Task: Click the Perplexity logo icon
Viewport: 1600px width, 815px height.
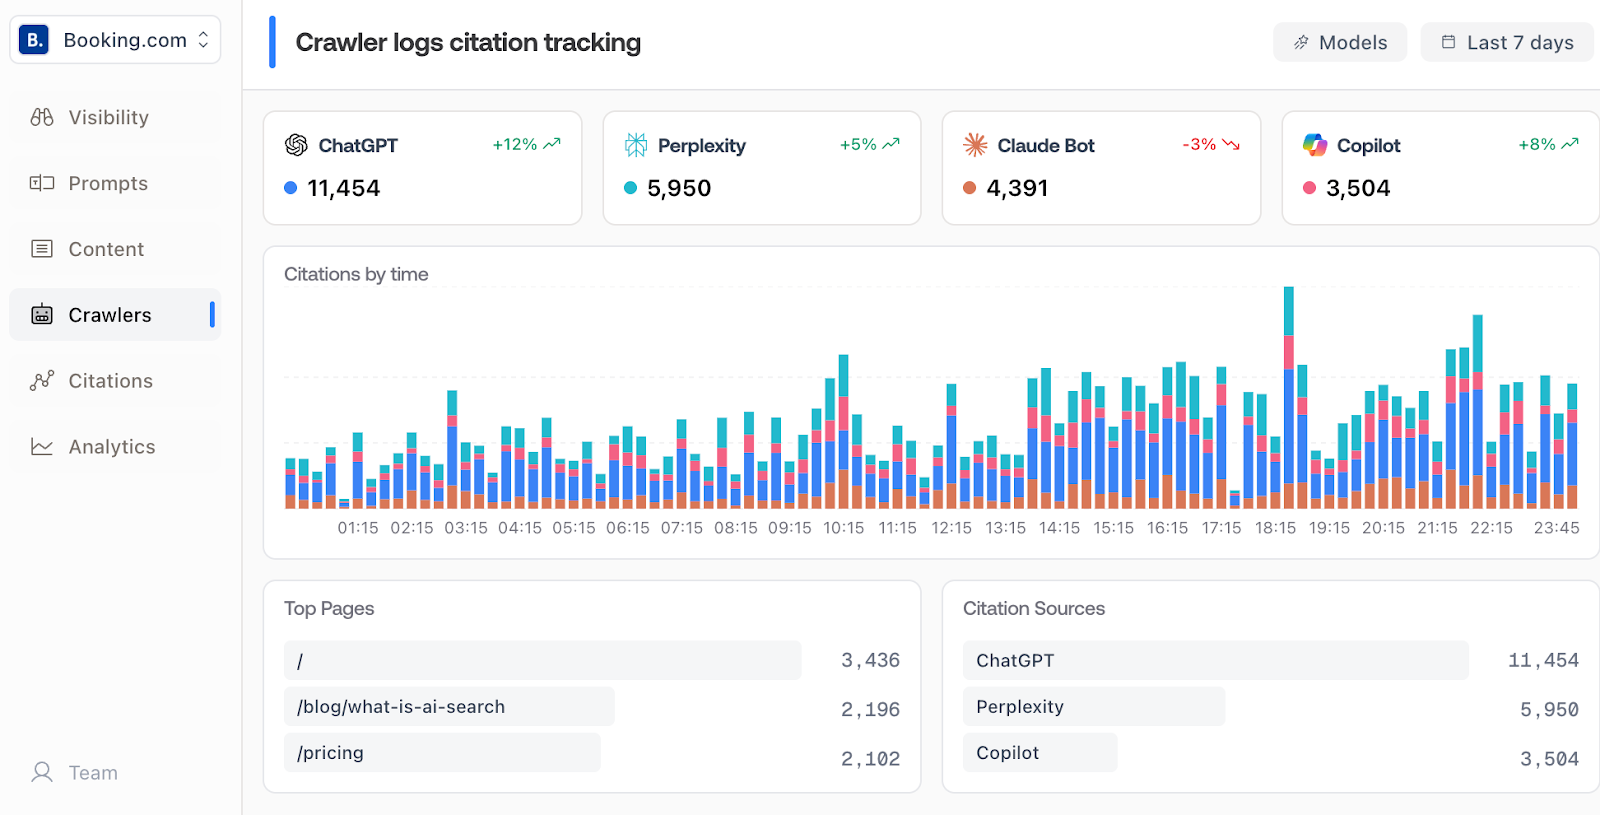Action: (x=636, y=145)
